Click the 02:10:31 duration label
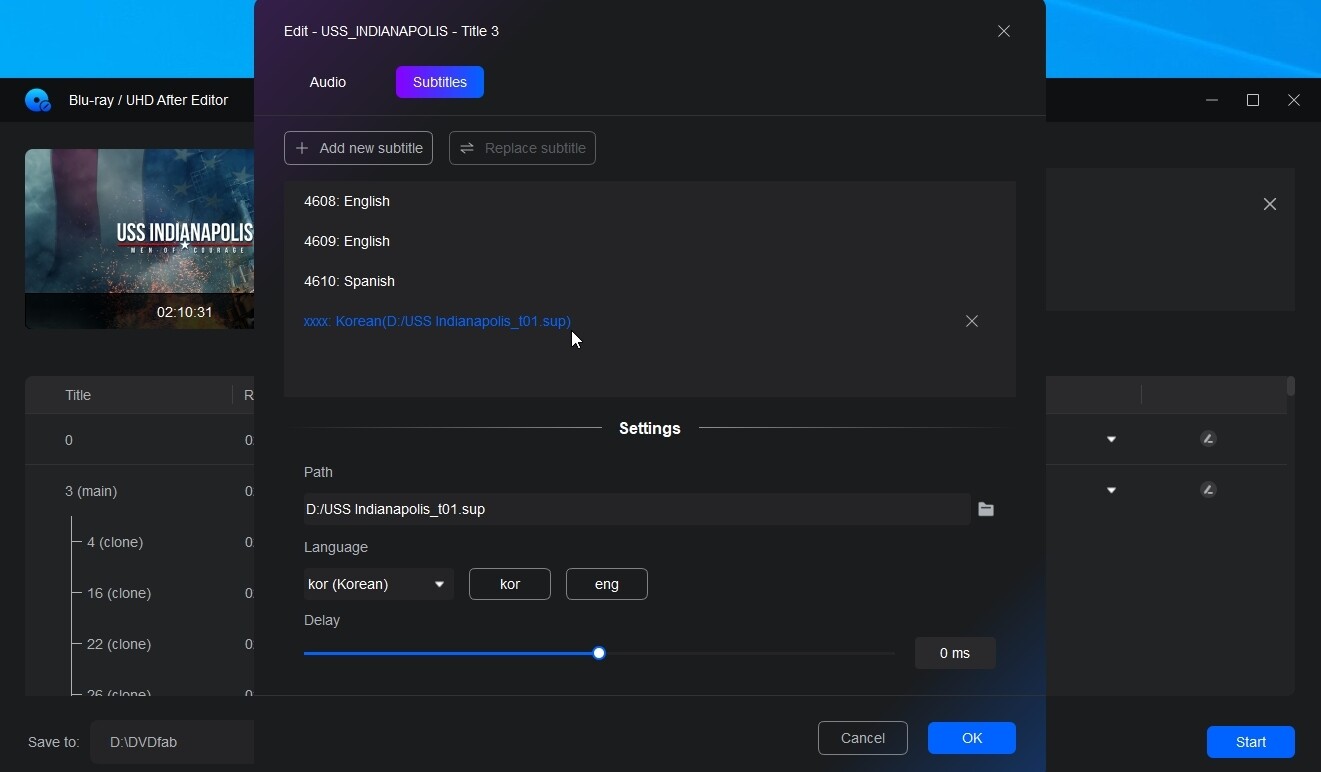The image size is (1321, 772). pyautogui.click(x=185, y=312)
